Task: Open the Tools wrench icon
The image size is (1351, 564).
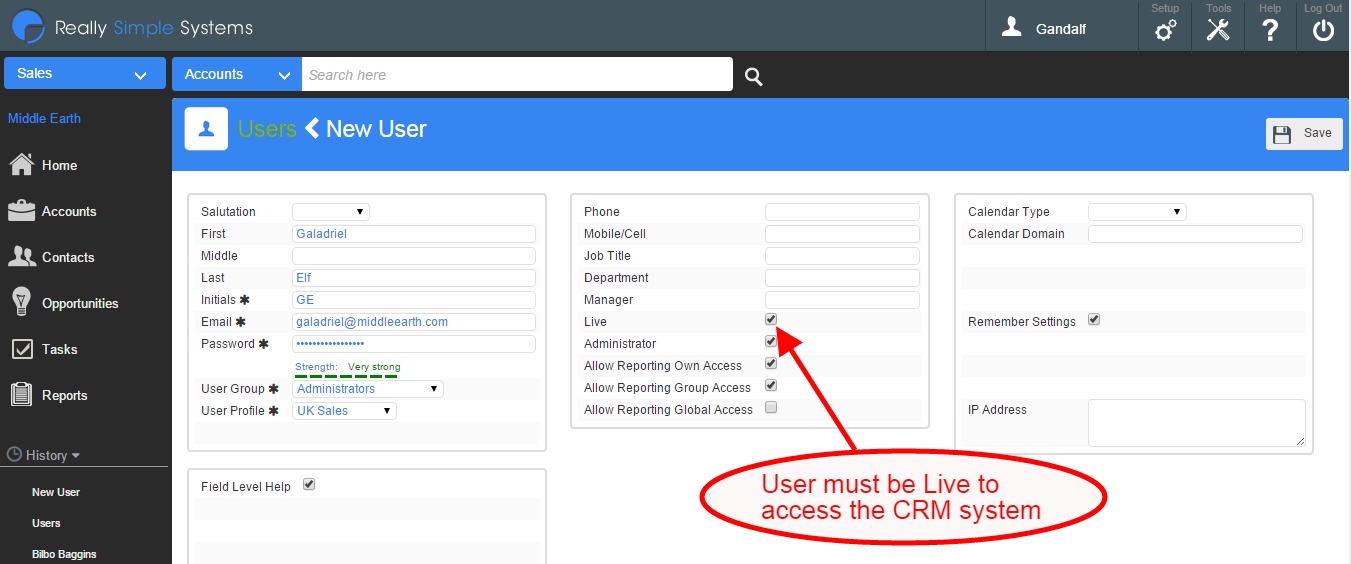Action: (1218, 30)
